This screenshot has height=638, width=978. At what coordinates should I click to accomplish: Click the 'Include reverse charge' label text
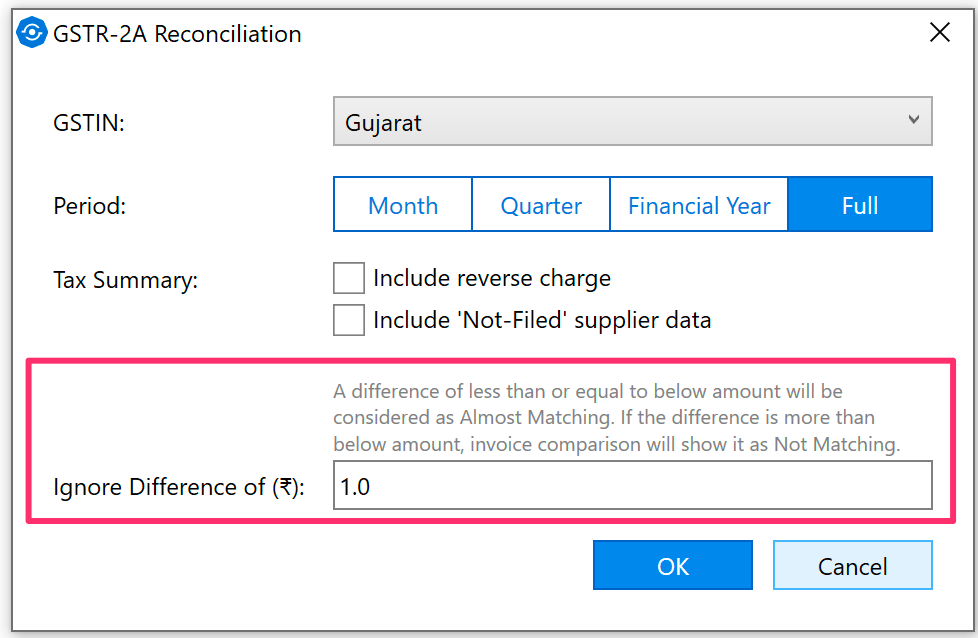491,278
